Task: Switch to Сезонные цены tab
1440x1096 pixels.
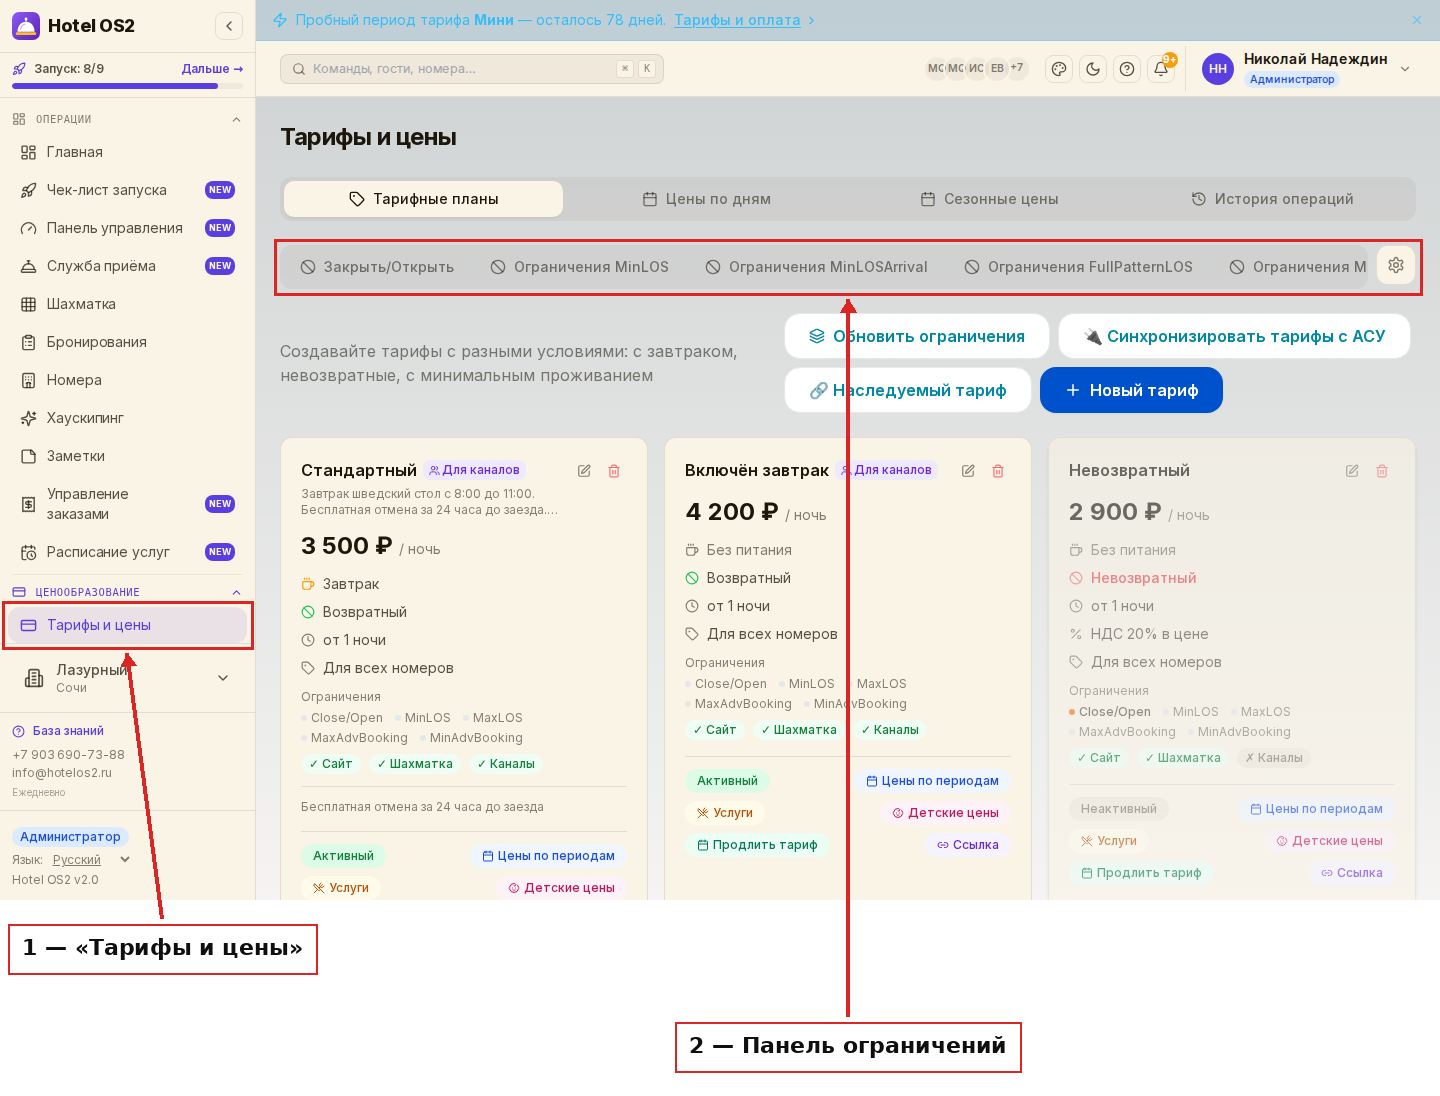Action: (x=990, y=199)
